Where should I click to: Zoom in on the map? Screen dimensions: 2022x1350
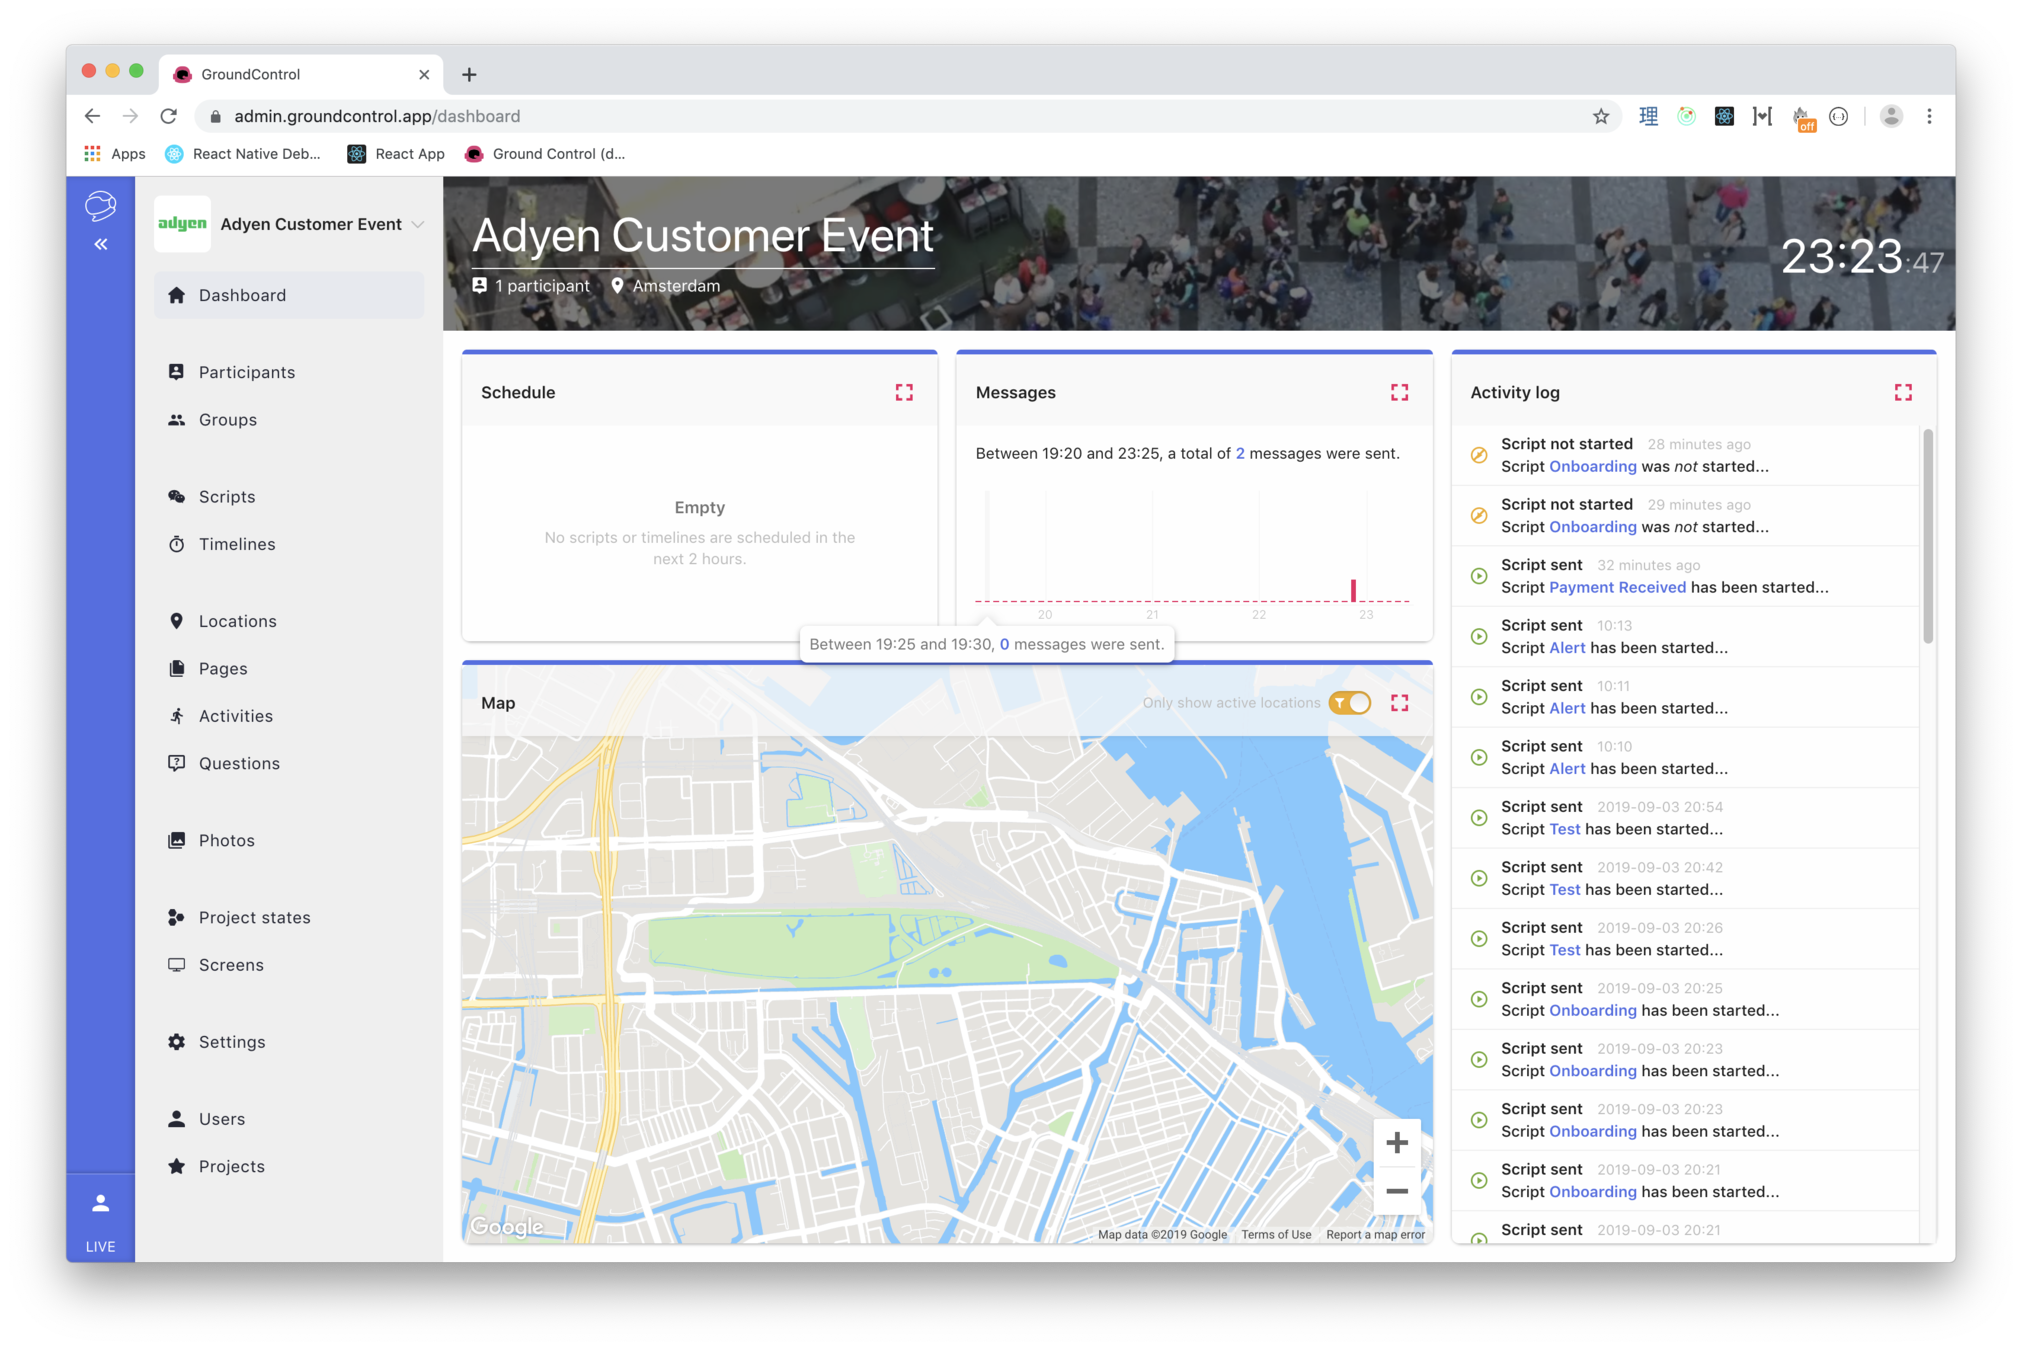point(1397,1142)
